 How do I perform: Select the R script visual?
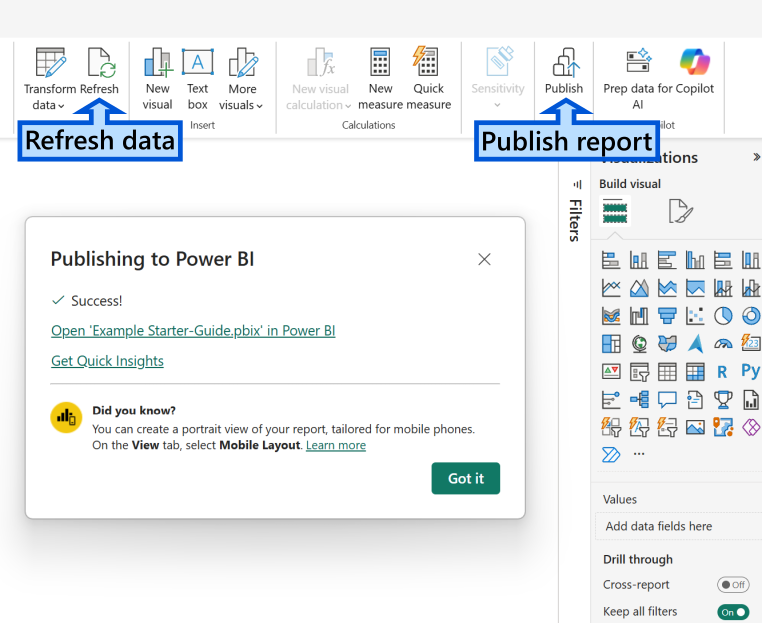[x=722, y=372]
